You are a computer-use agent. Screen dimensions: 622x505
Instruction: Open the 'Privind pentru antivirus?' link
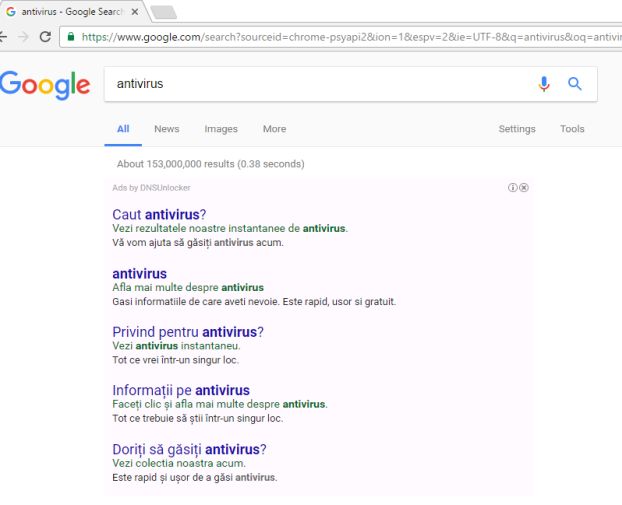(188, 332)
